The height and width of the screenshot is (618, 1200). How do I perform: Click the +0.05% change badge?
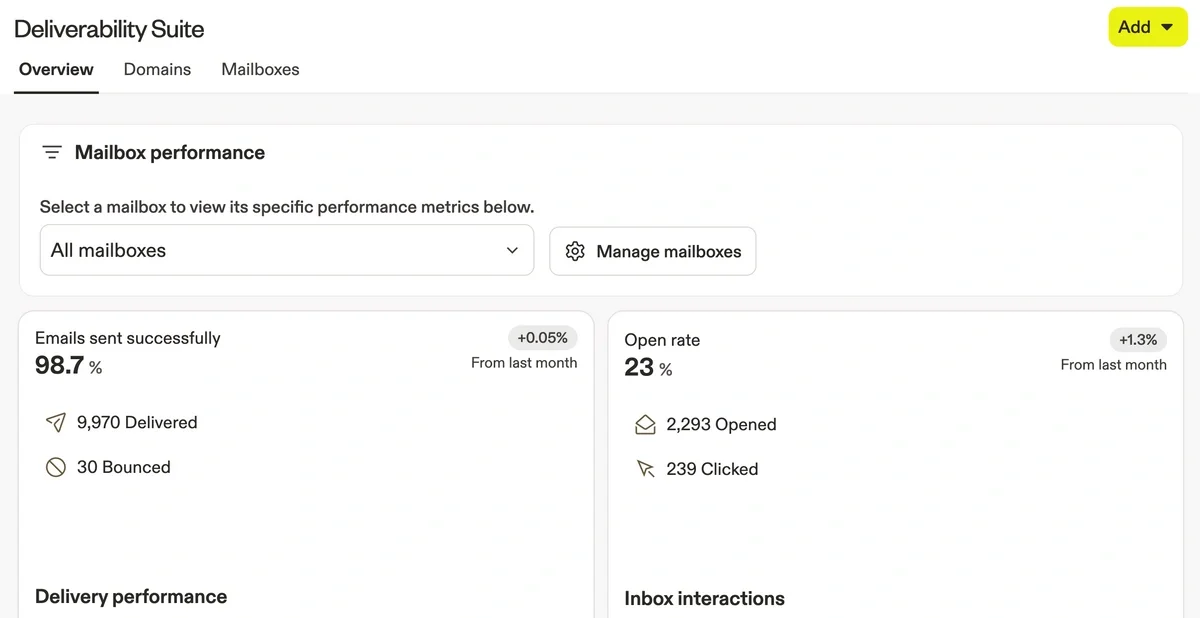click(542, 337)
